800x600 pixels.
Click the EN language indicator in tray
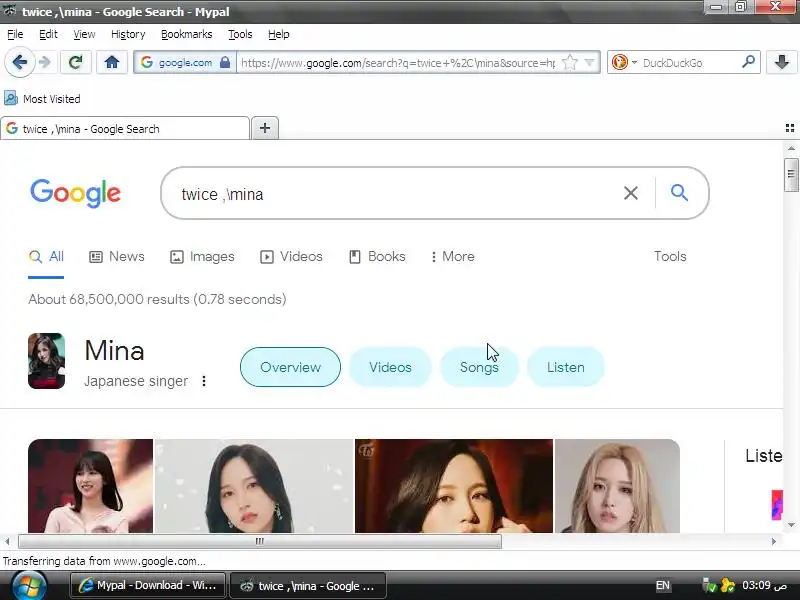click(662, 585)
